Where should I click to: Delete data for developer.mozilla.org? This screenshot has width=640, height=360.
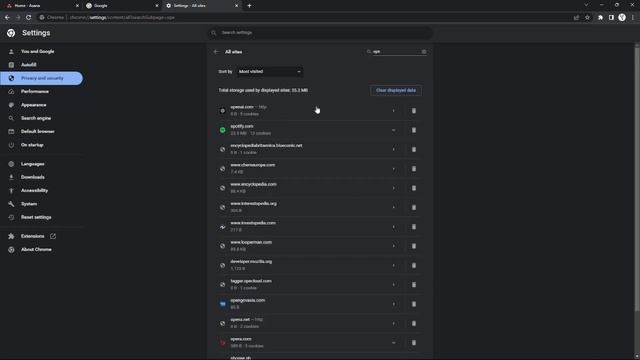click(x=413, y=265)
